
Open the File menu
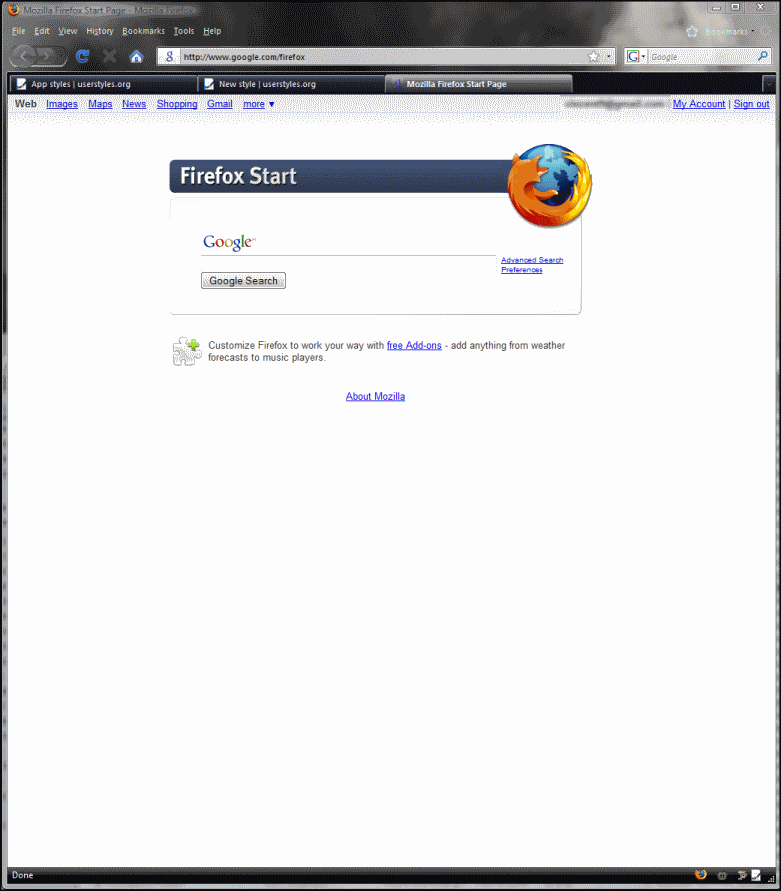pos(18,31)
